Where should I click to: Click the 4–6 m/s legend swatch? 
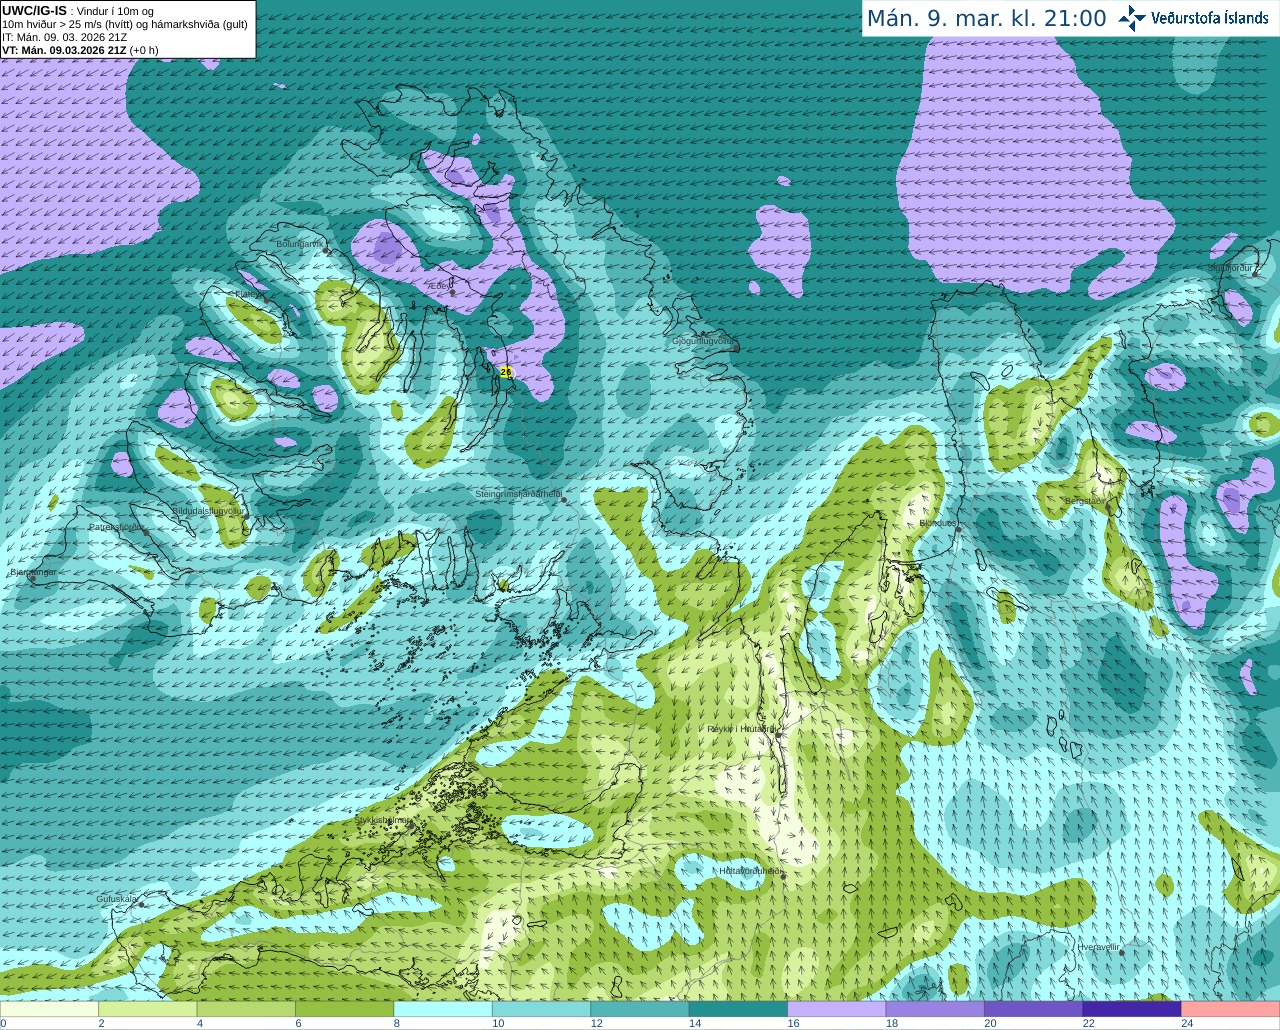click(x=246, y=1008)
